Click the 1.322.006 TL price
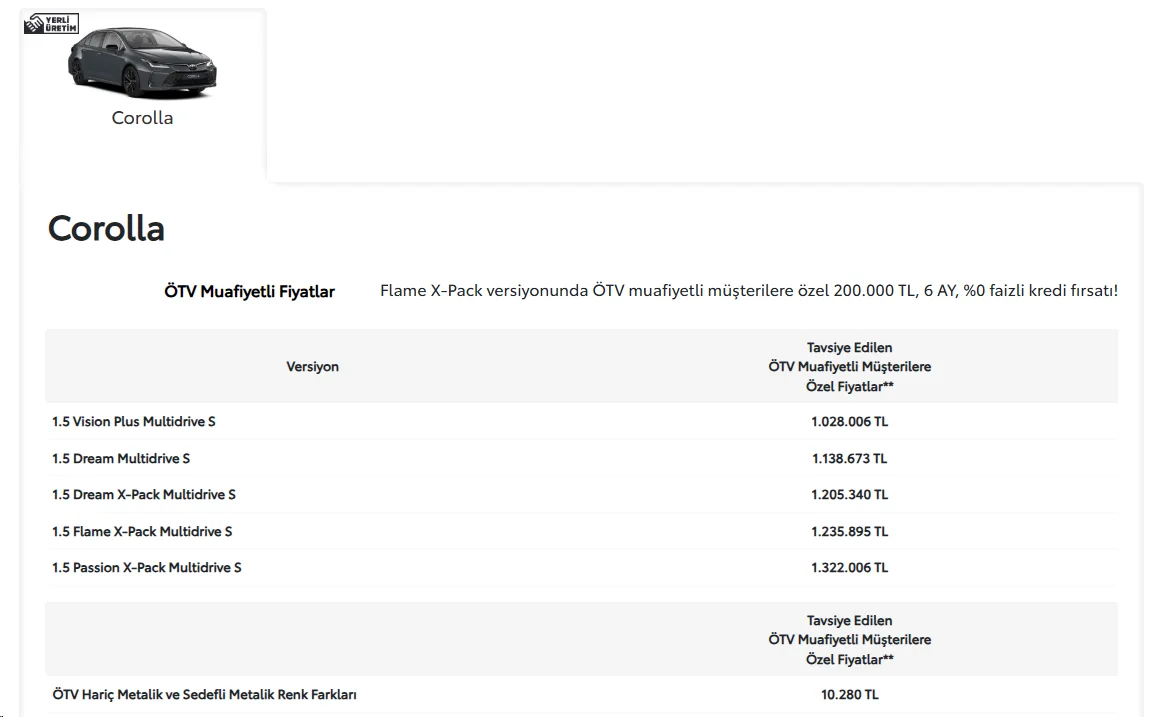The height and width of the screenshot is (717, 1161). 849,568
